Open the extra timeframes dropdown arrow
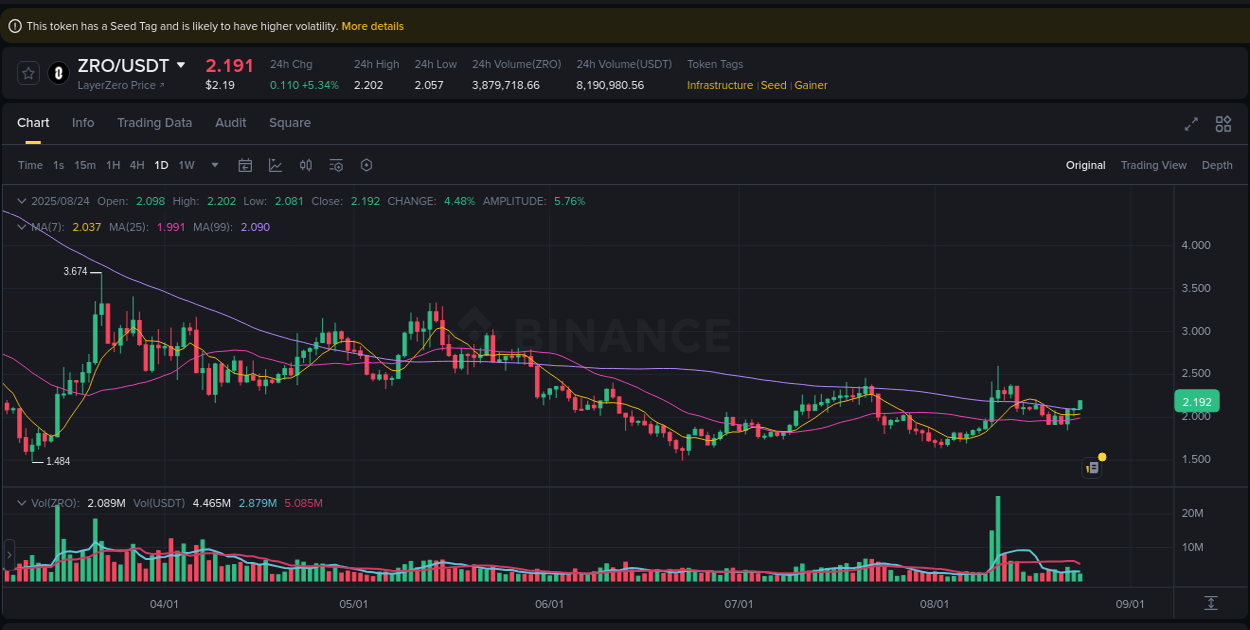The image size is (1250, 630). 213,165
